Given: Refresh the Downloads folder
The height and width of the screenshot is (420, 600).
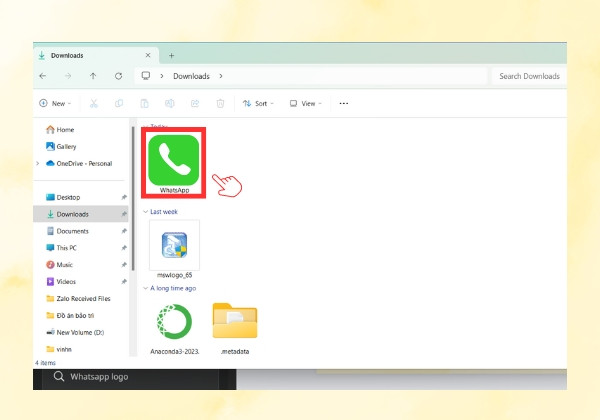Looking at the screenshot, I should 119,76.
